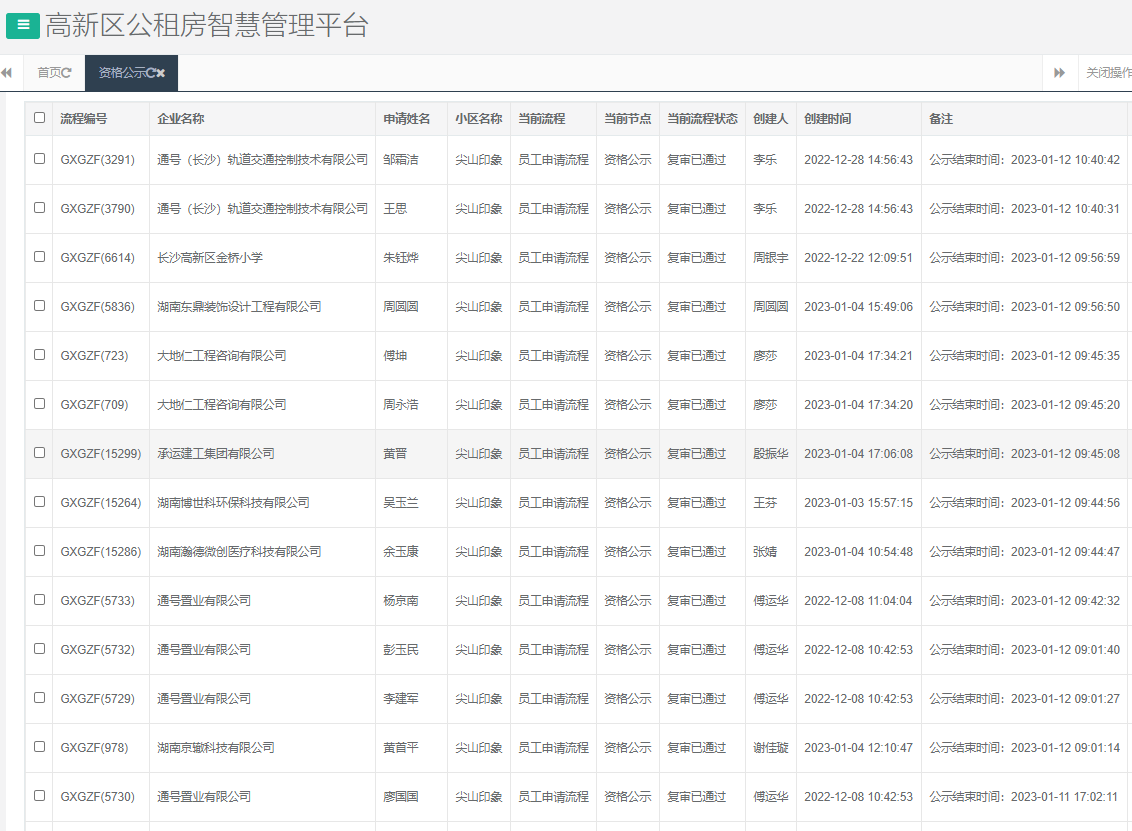The height and width of the screenshot is (831, 1132).
Task: Refresh the 首页 tab via its reload icon
Action: point(67,73)
